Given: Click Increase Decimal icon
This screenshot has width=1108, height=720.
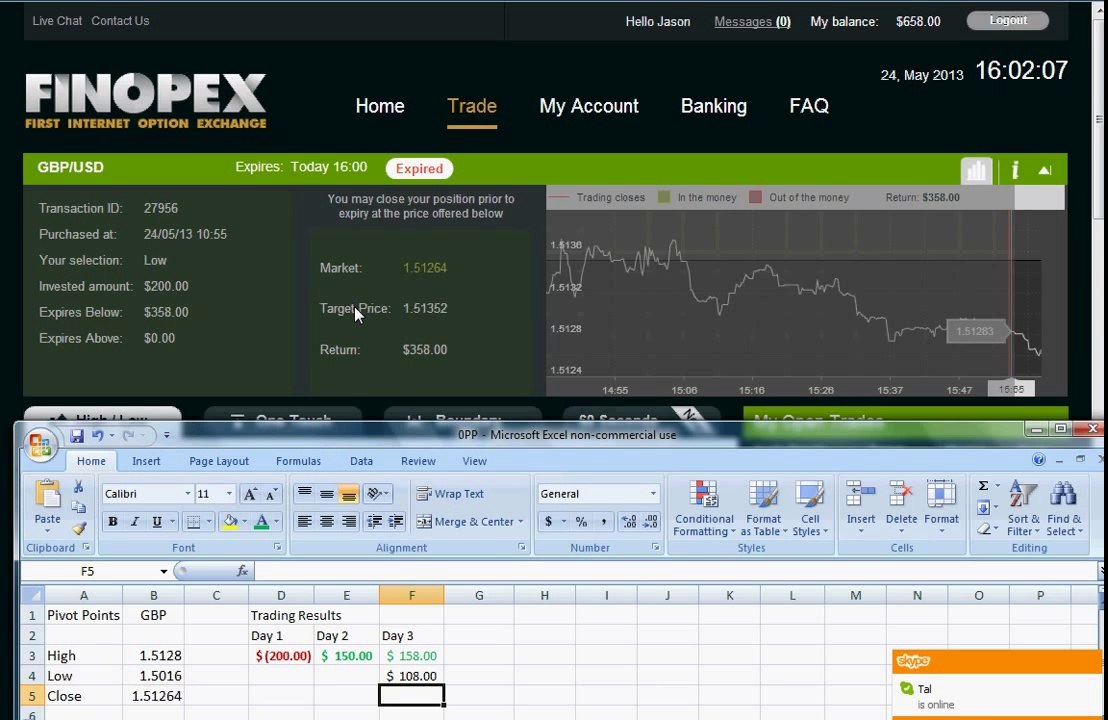Looking at the screenshot, I should 628,521.
